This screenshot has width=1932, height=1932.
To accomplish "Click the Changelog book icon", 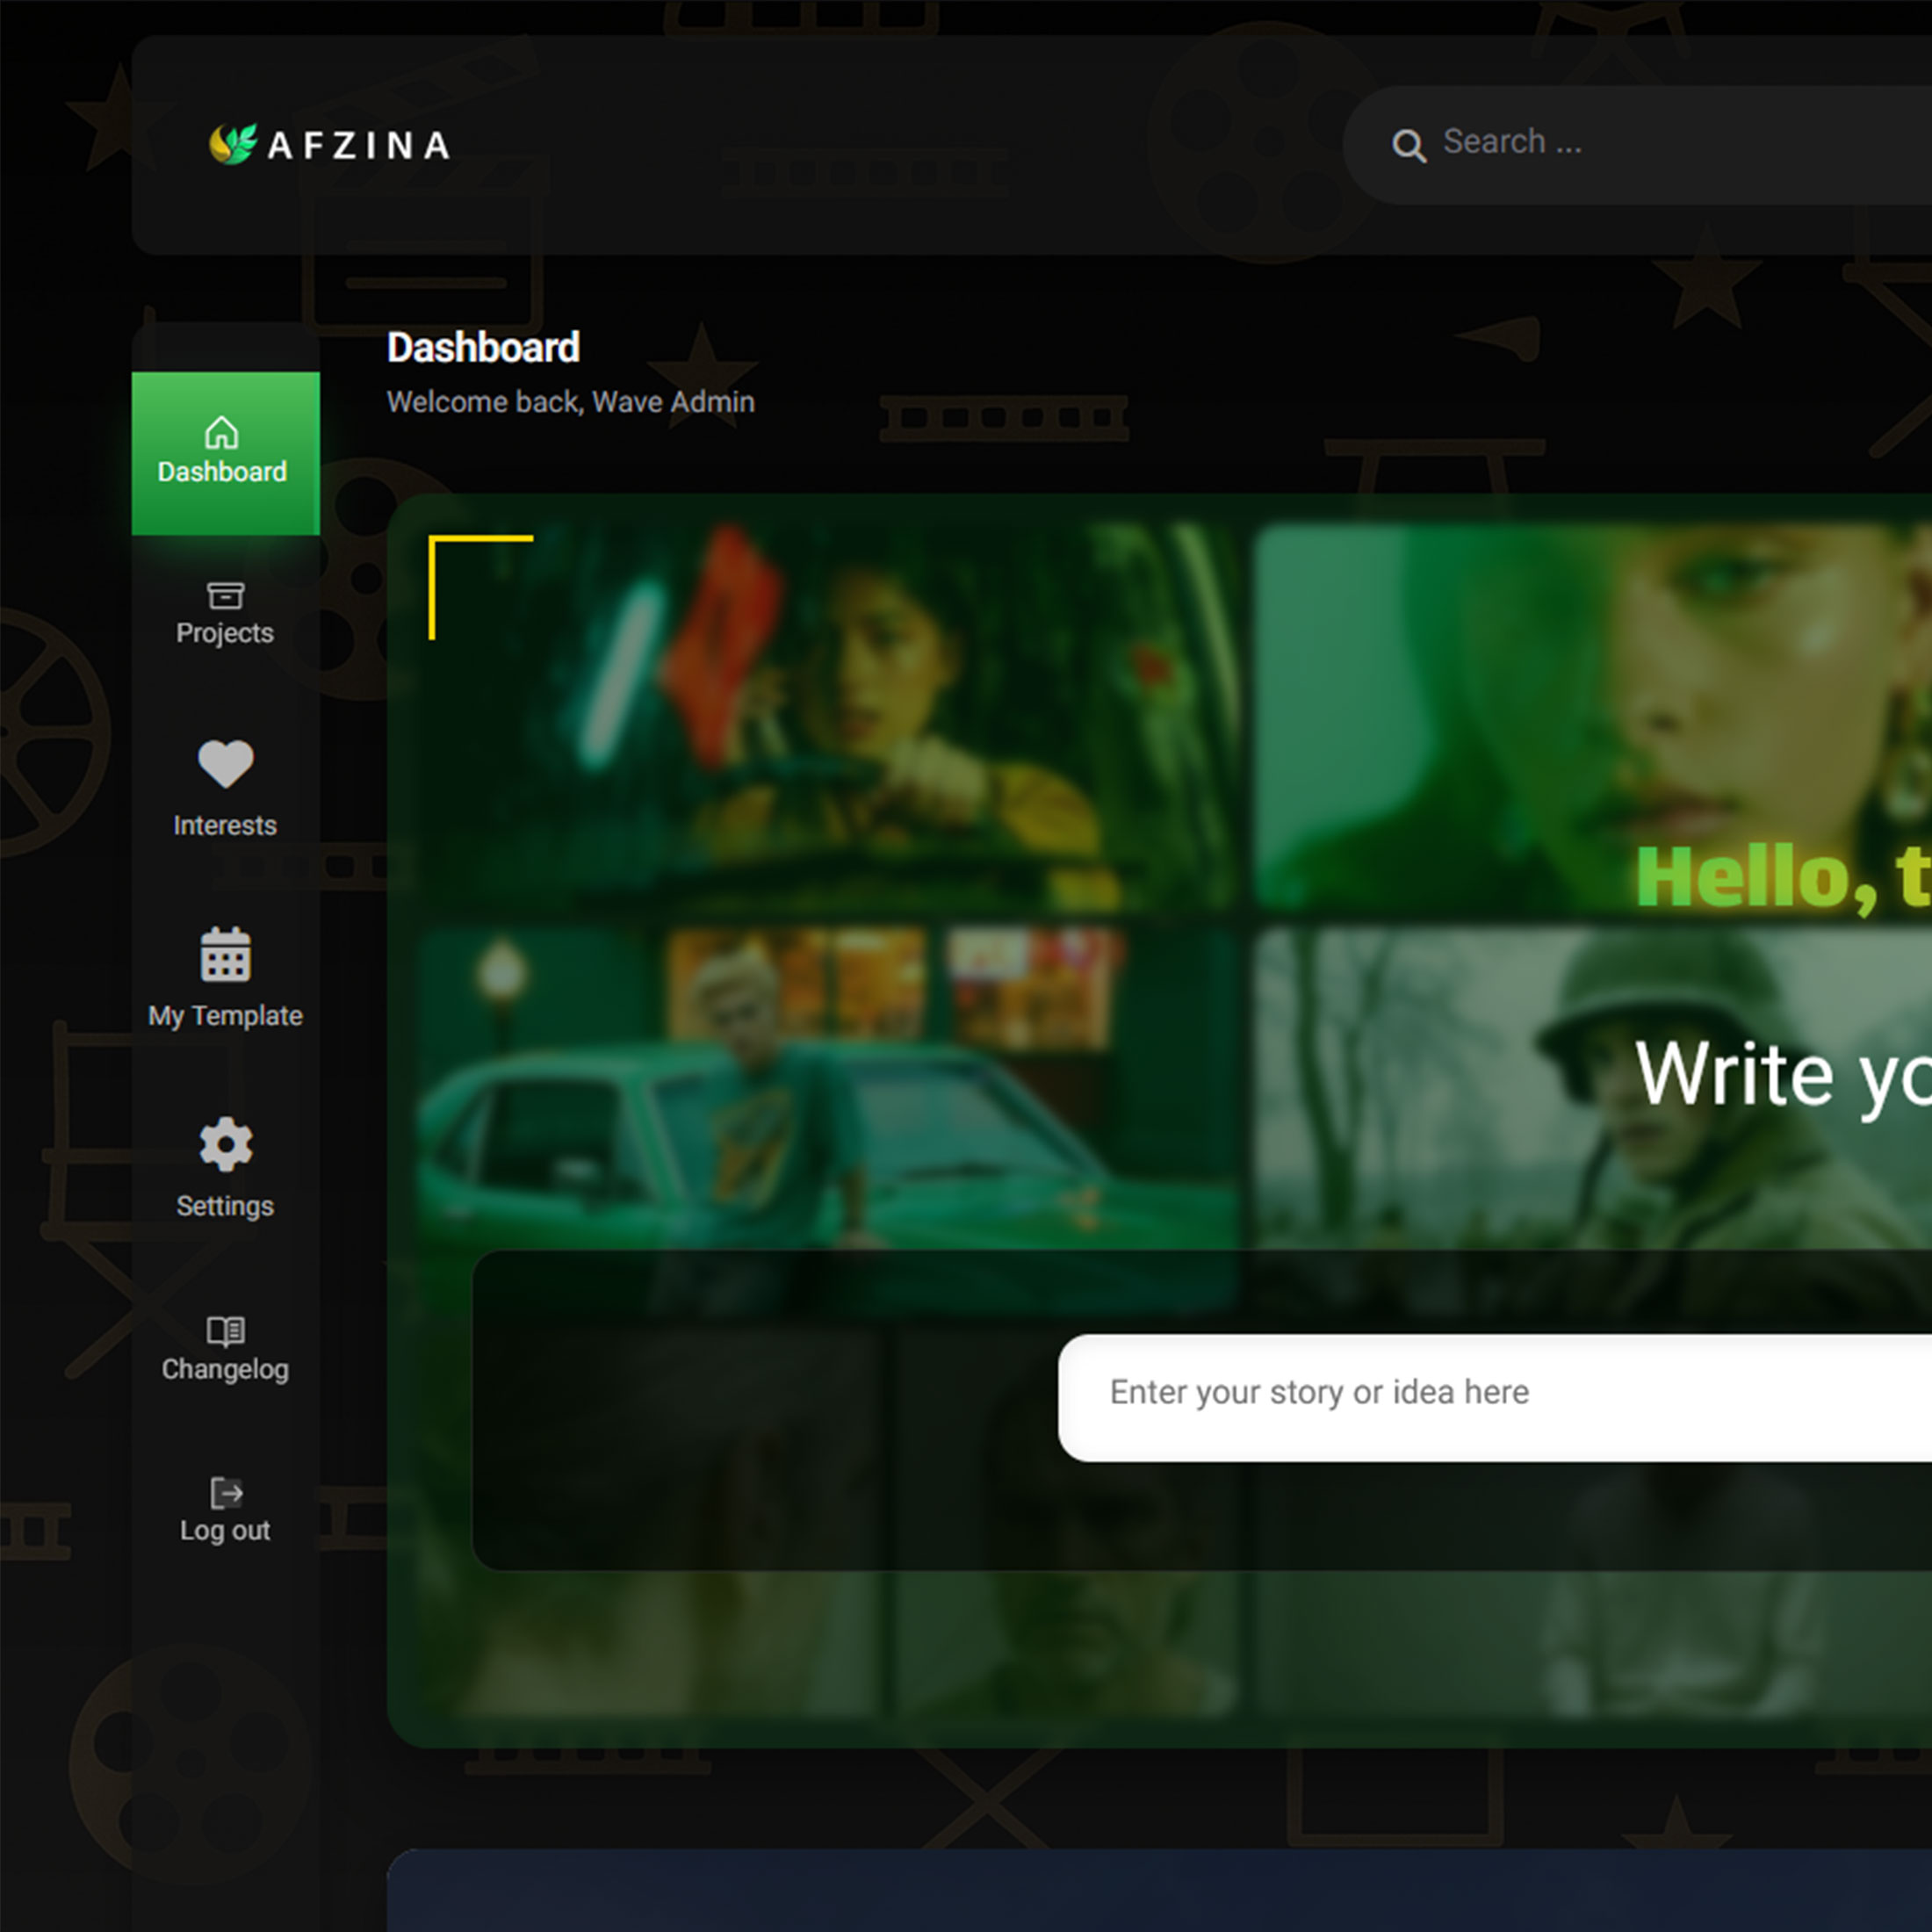I will [226, 1331].
